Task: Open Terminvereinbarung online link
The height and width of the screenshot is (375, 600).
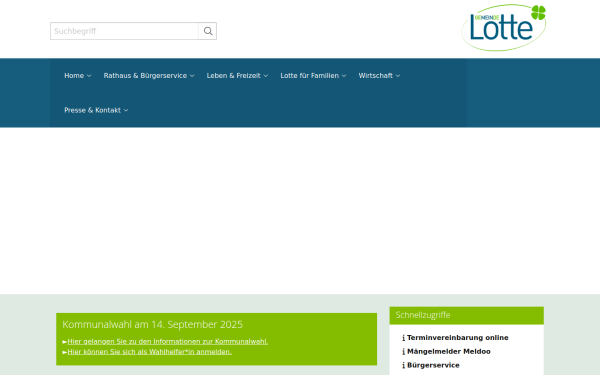Action: [x=458, y=338]
